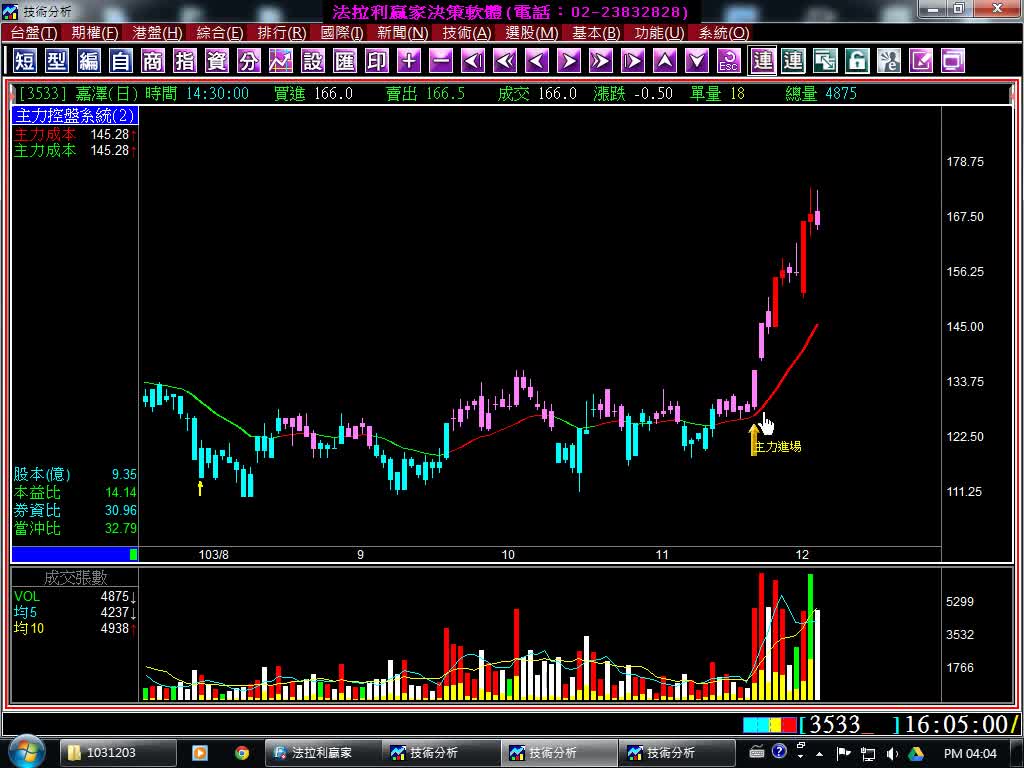Click the Esc toolbar button
The width and height of the screenshot is (1024, 768).
click(x=729, y=61)
